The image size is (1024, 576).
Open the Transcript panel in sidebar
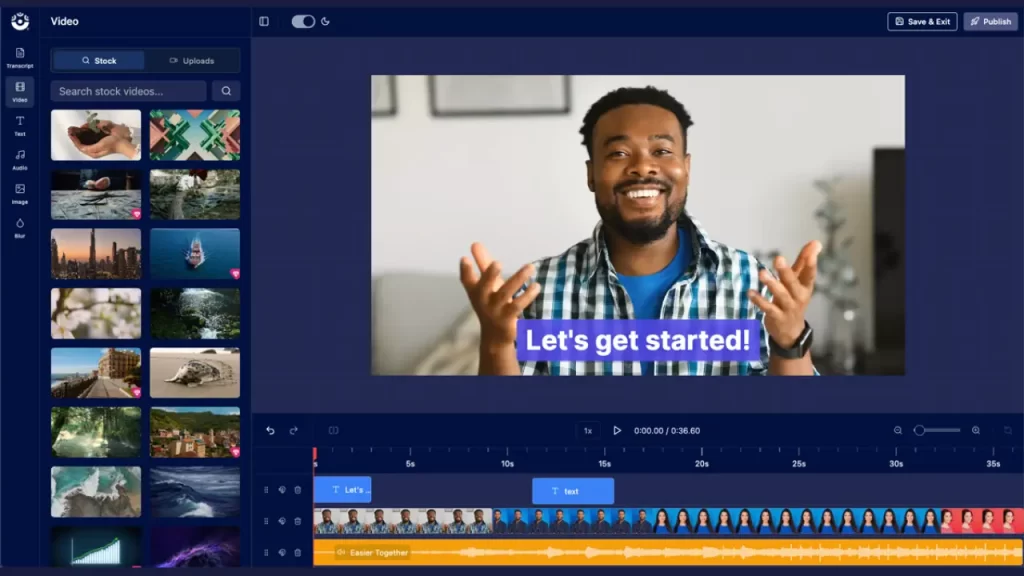pos(20,57)
